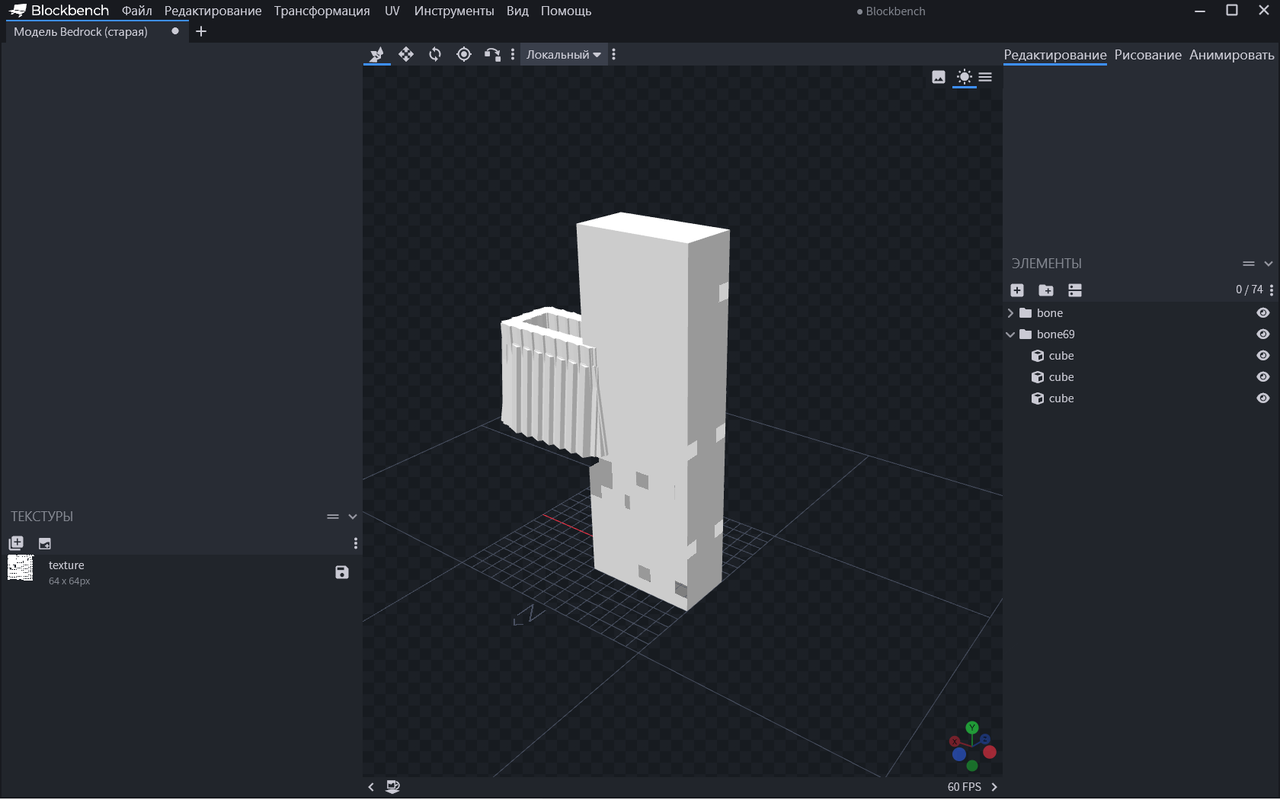Select the first cube under bone69
Screen dimensions: 1280x800
[x=1061, y=356]
